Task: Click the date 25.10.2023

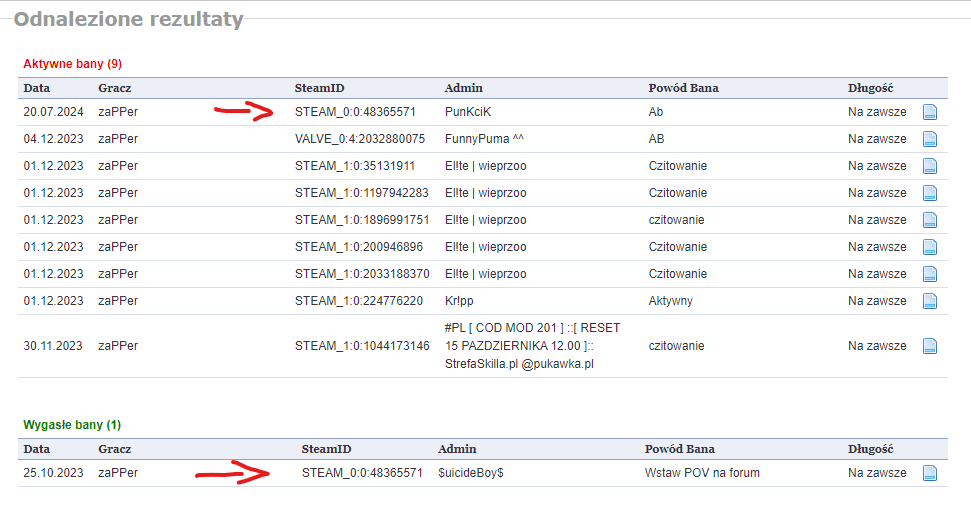Action: click(53, 473)
